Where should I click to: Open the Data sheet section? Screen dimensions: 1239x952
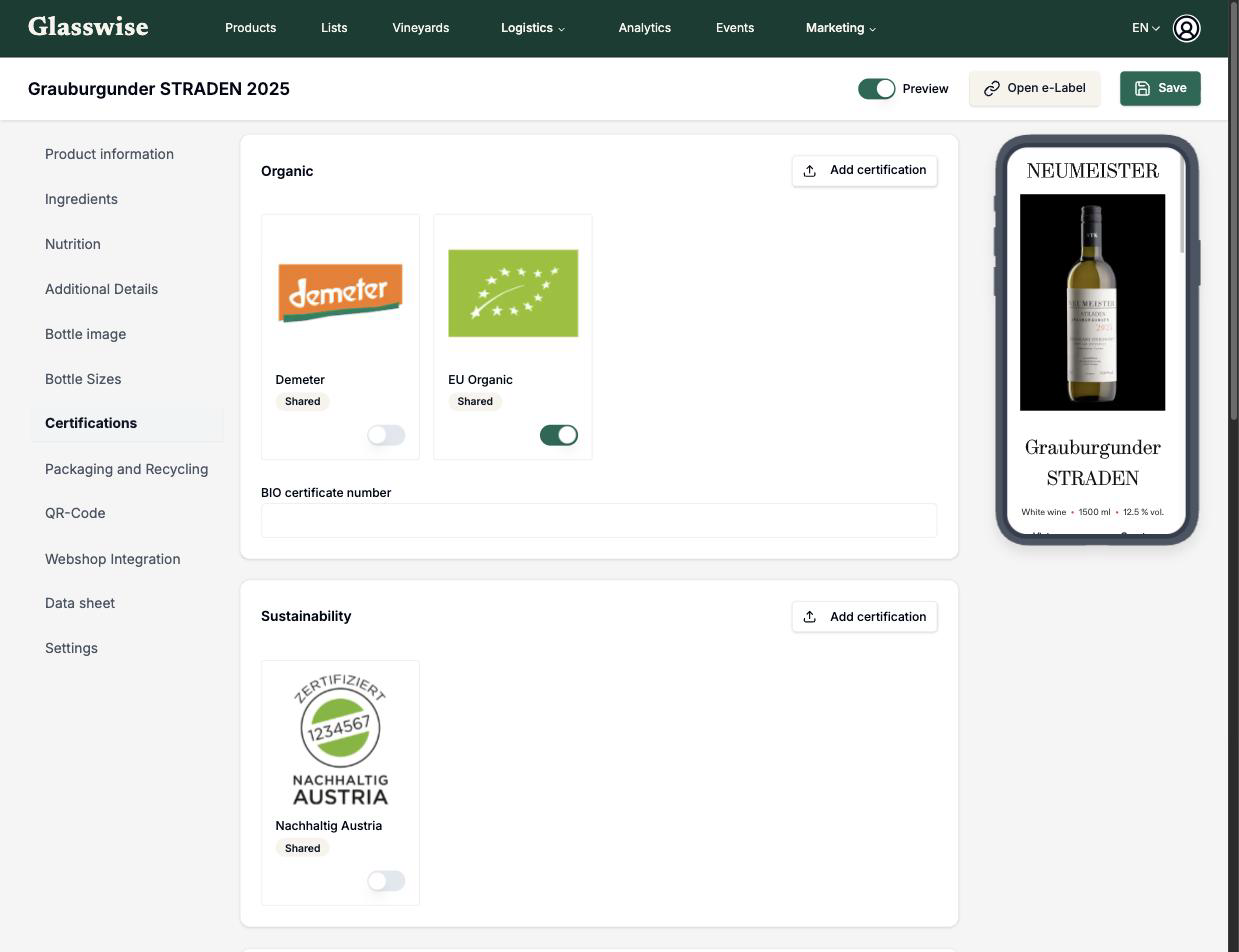[80, 603]
